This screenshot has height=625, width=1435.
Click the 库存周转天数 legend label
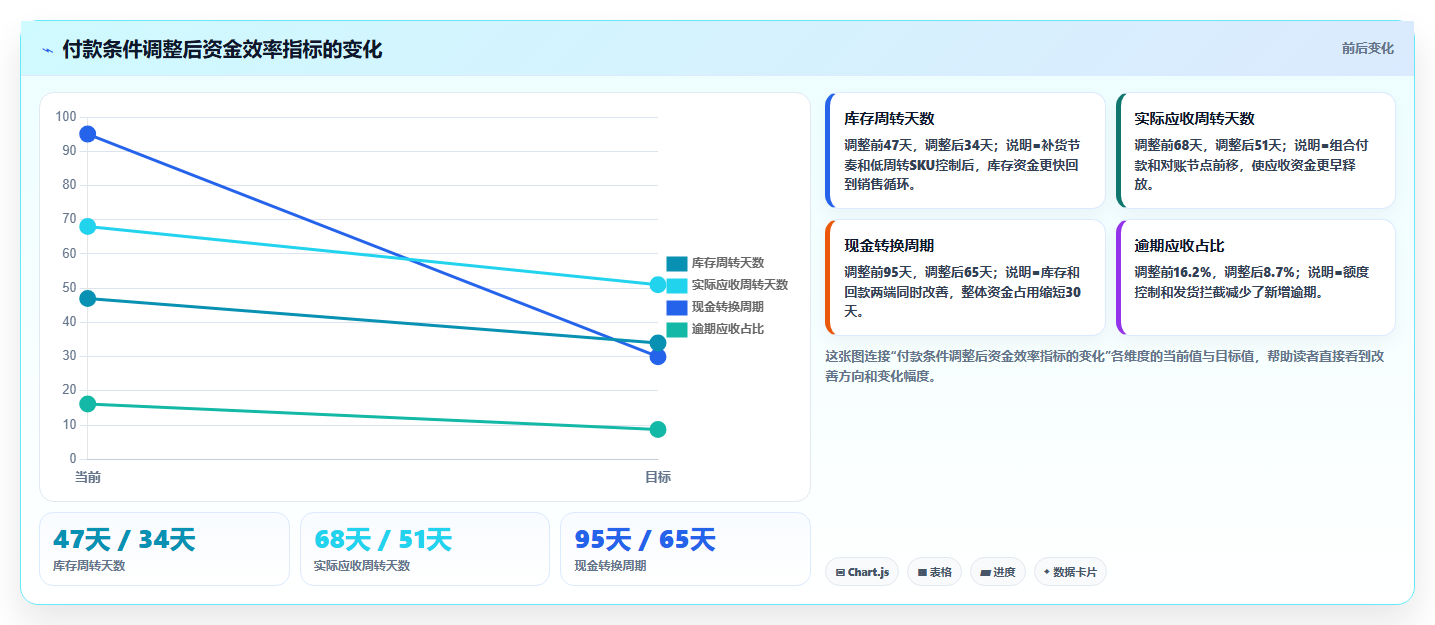tap(728, 263)
